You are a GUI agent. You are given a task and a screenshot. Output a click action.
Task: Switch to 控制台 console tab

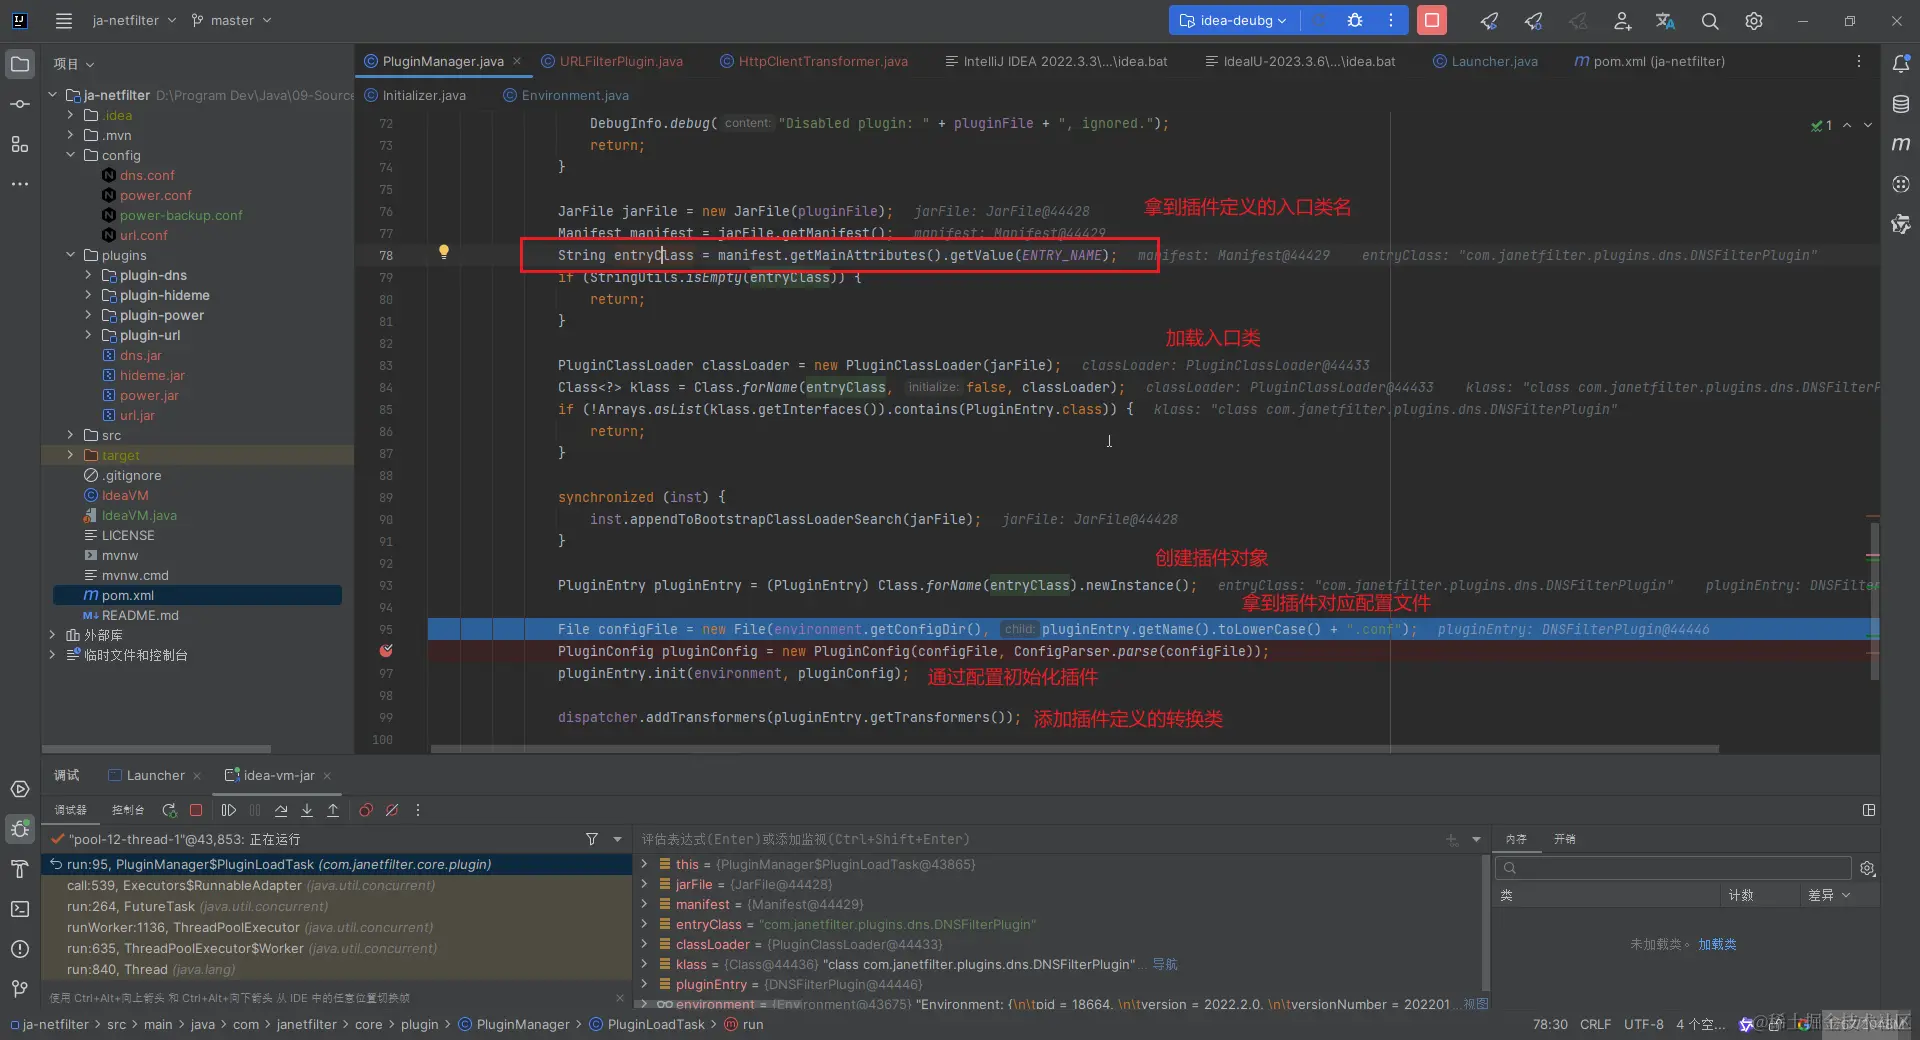coord(128,810)
